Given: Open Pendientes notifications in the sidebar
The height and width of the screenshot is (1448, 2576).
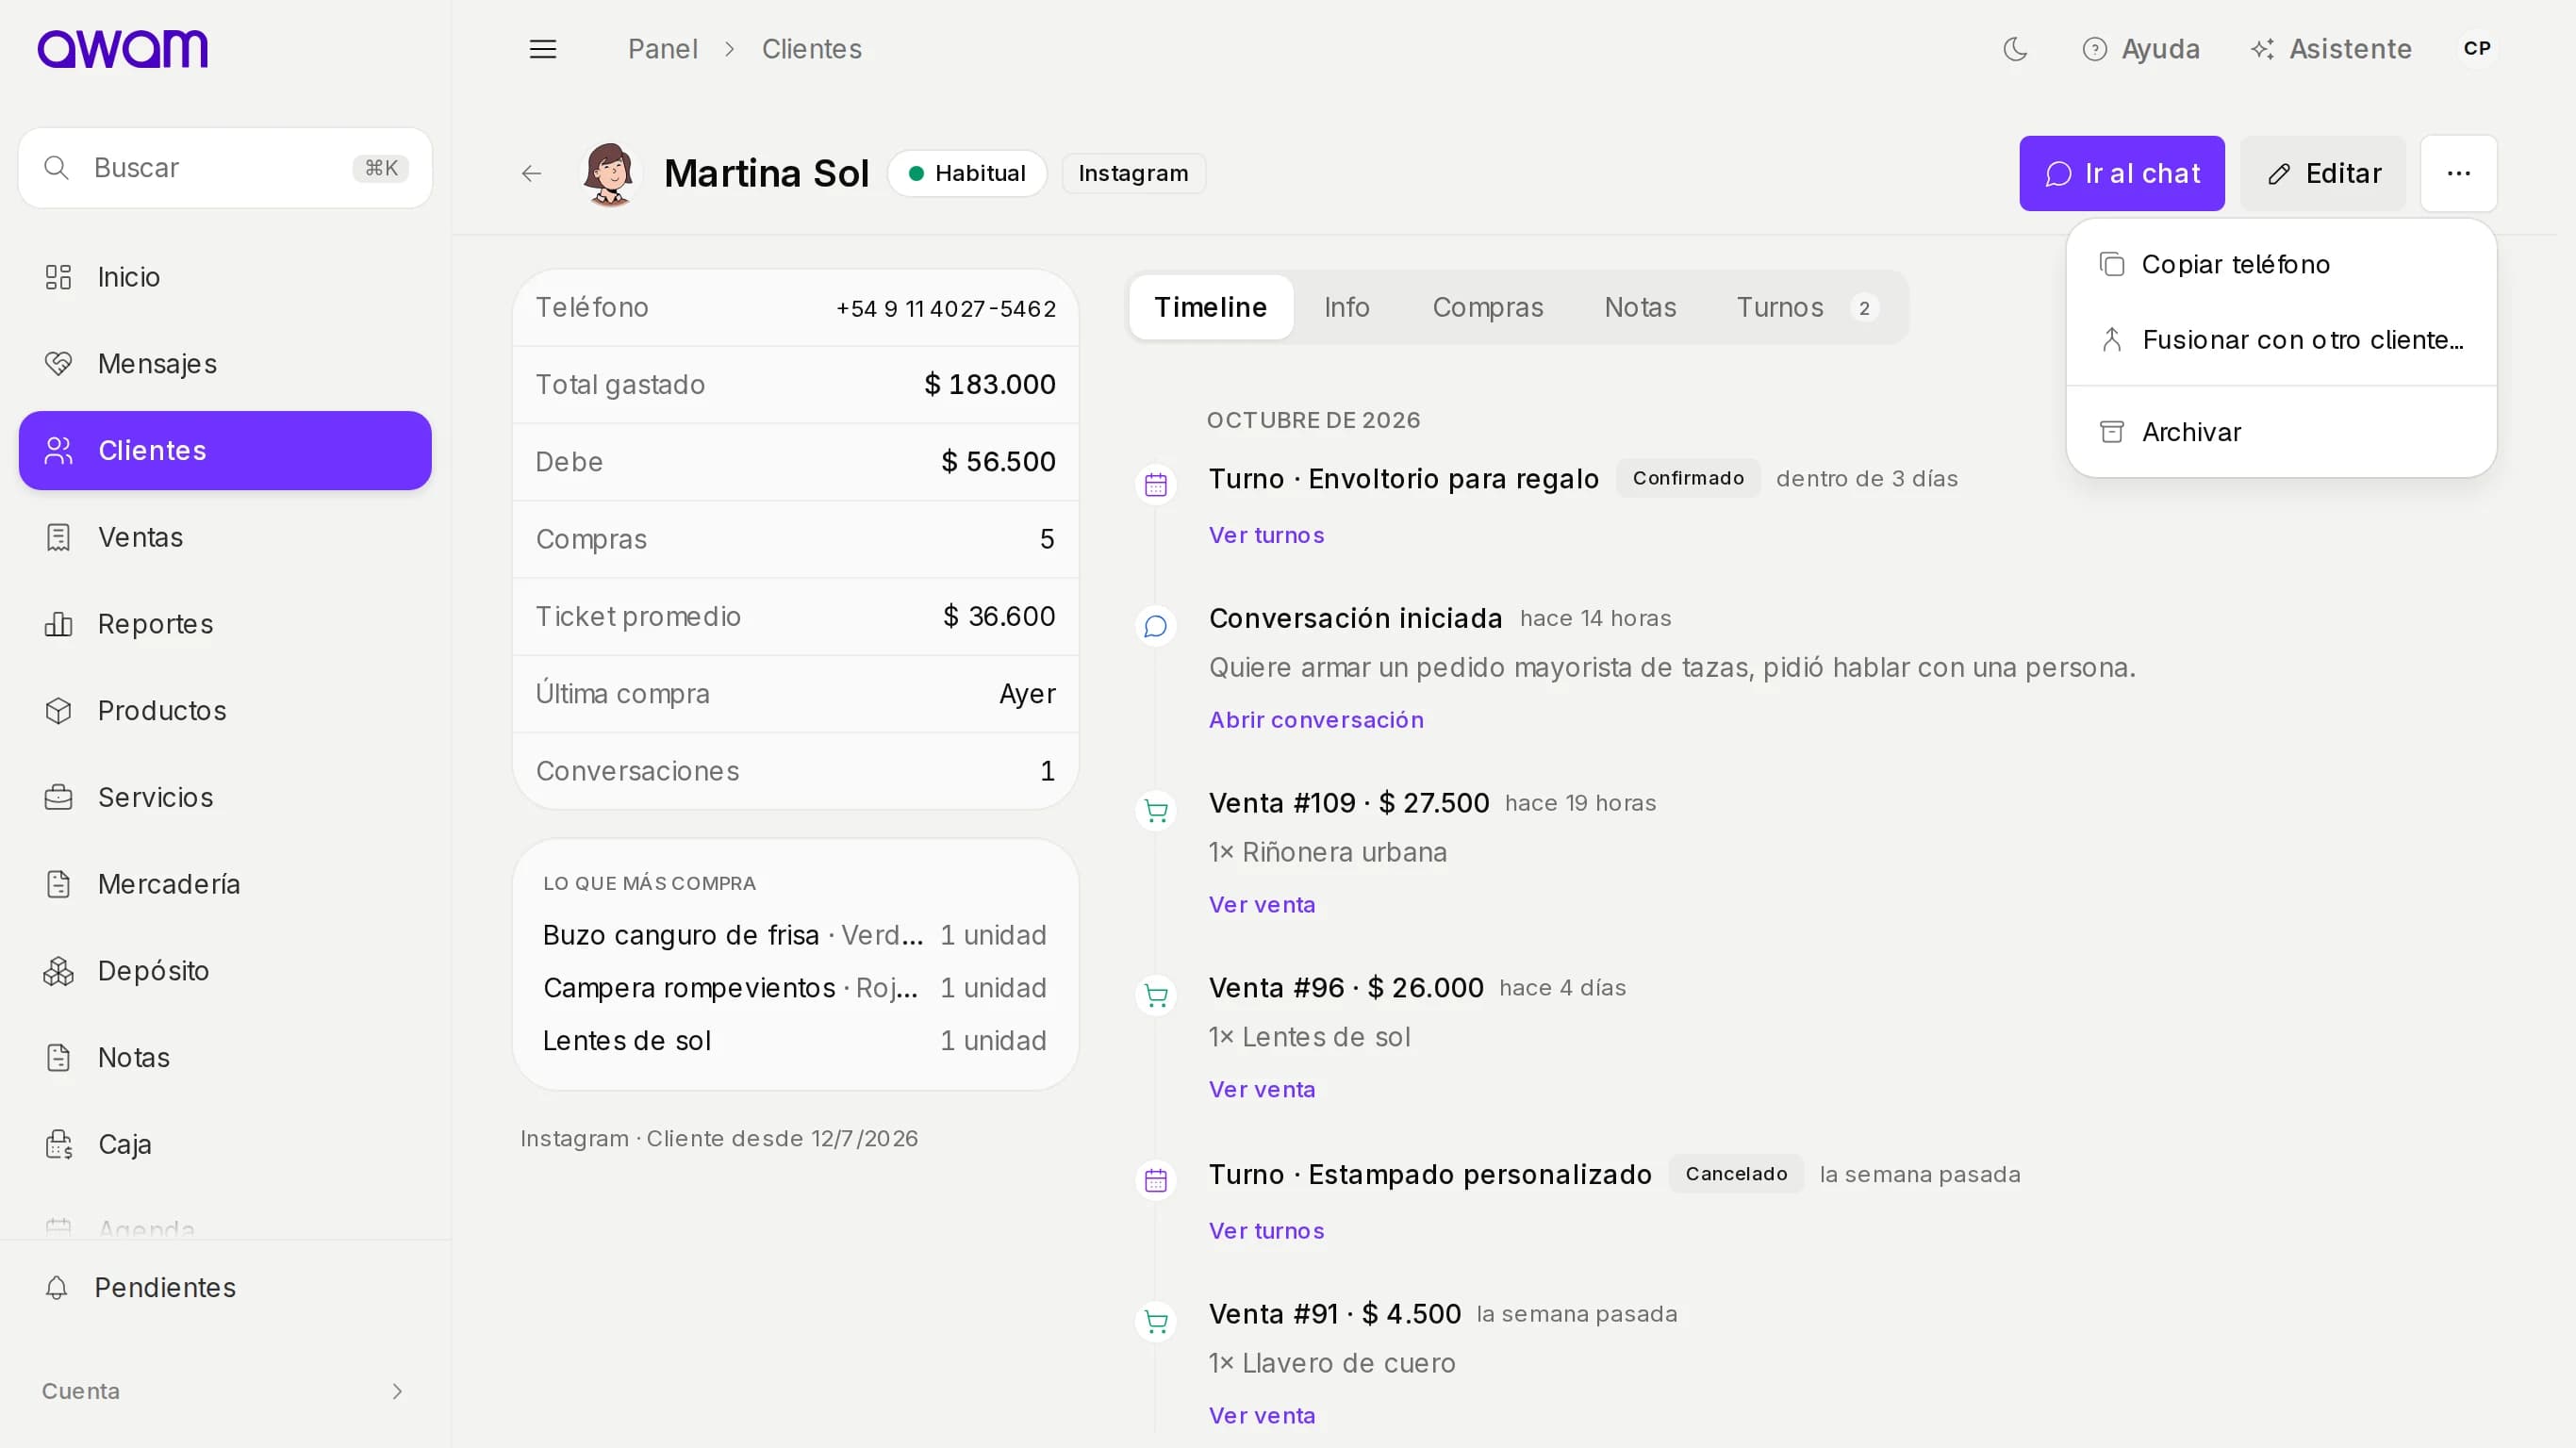Looking at the screenshot, I should 225,1288.
